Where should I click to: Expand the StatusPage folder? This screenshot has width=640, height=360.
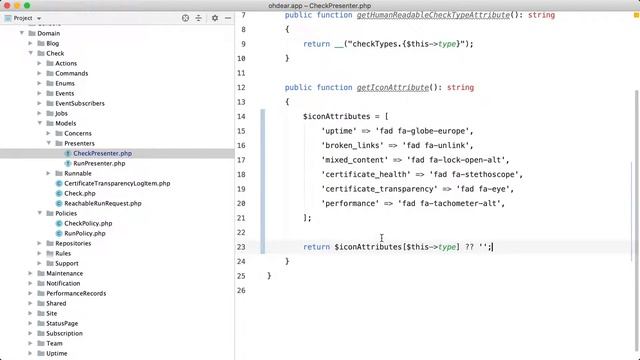point(30,323)
